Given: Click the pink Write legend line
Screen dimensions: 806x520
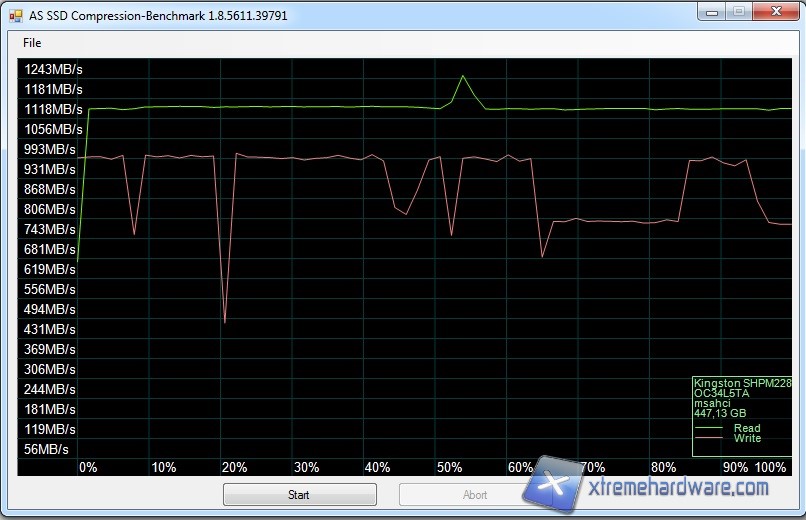Looking at the screenshot, I should 711,439.
